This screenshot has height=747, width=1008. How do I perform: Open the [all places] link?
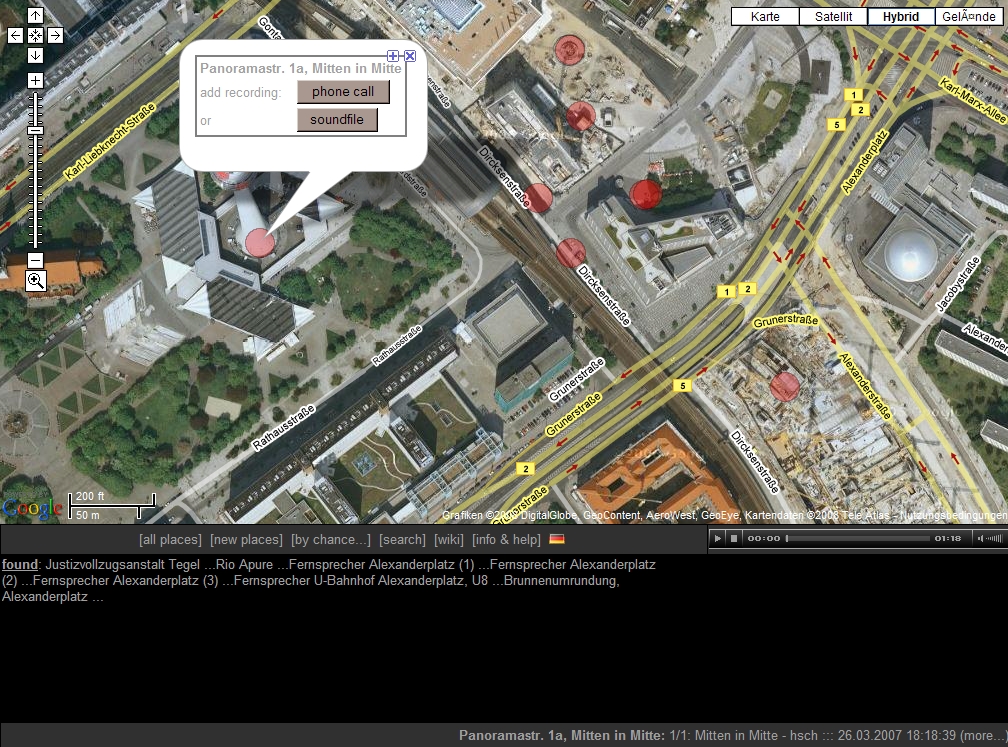click(x=169, y=540)
